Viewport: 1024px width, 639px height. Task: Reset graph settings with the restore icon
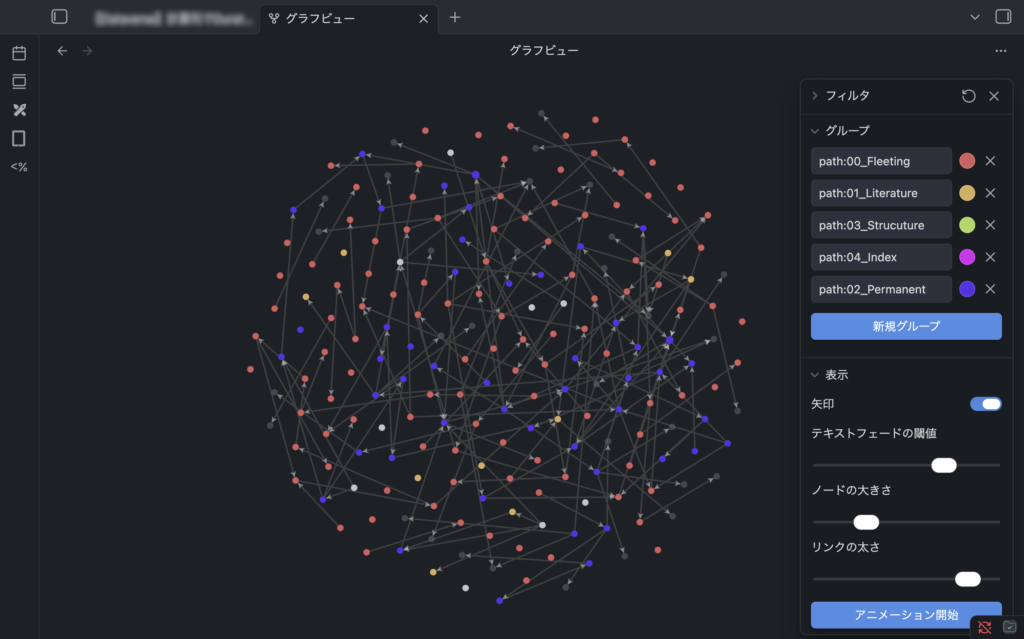point(968,96)
